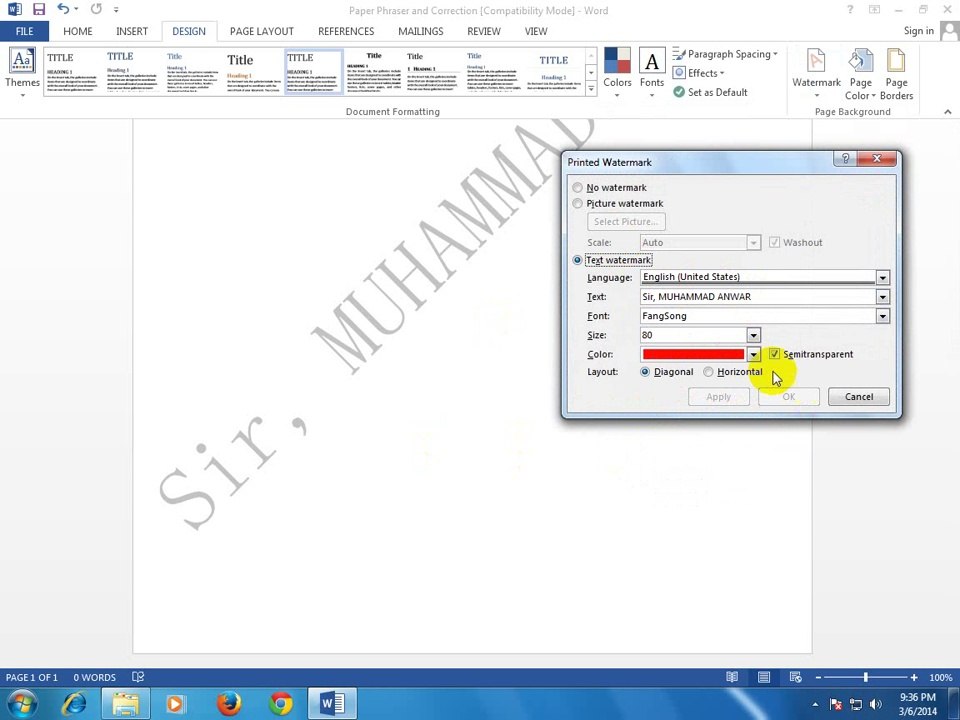The width and height of the screenshot is (960, 720).
Task: Open Windows Start menu
Action: (22, 704)
